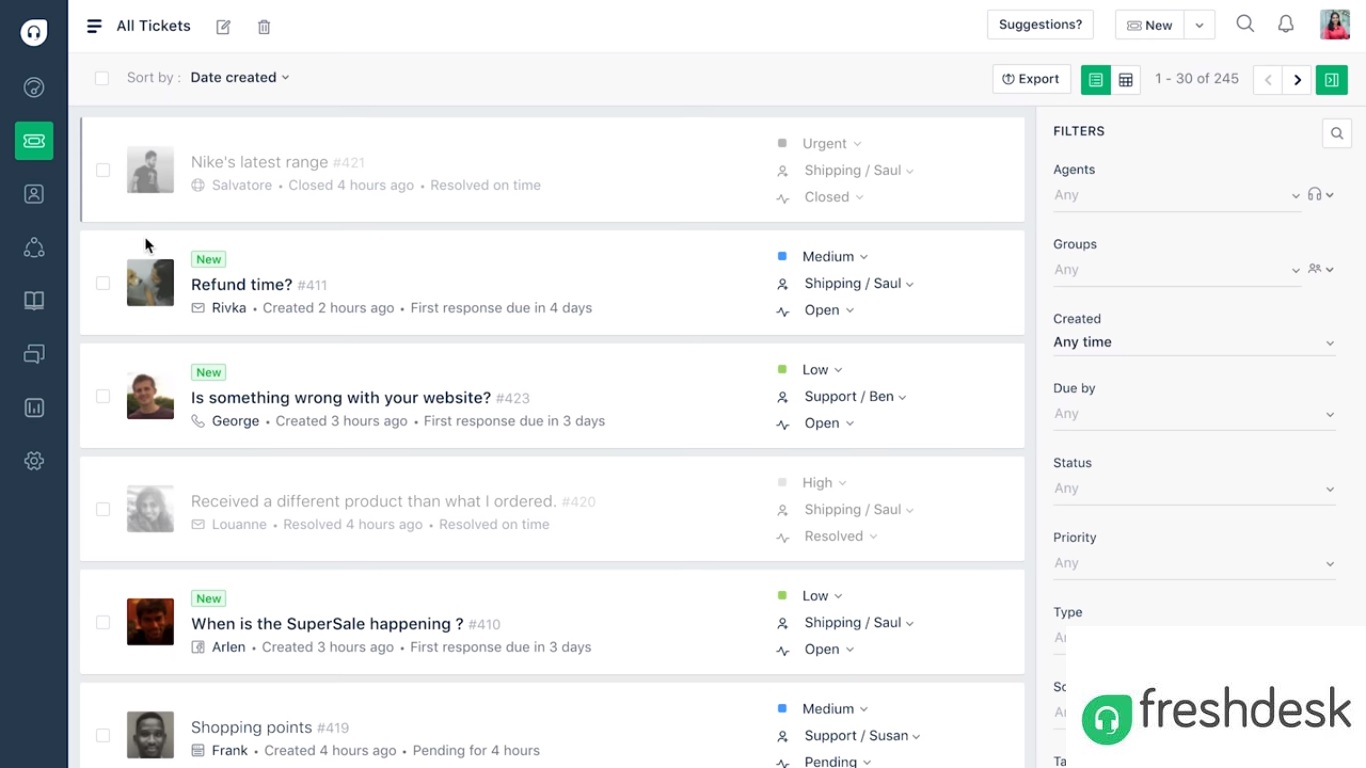Screen dimensions: 1366x768
Task: Switch to table view layout icon
Action: coord(1126,80)
